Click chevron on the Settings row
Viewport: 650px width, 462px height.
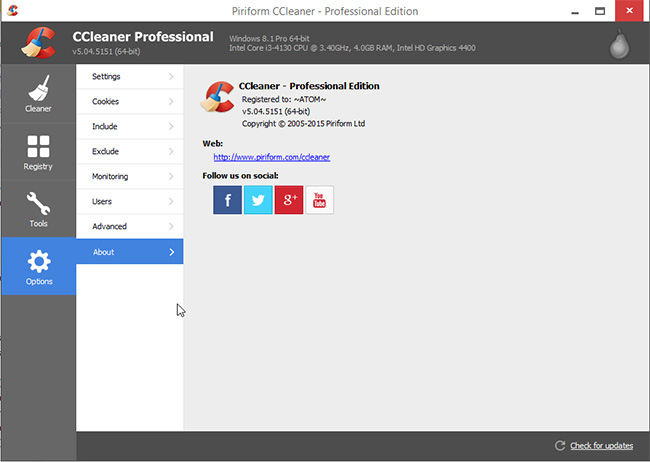coord(171,77)
